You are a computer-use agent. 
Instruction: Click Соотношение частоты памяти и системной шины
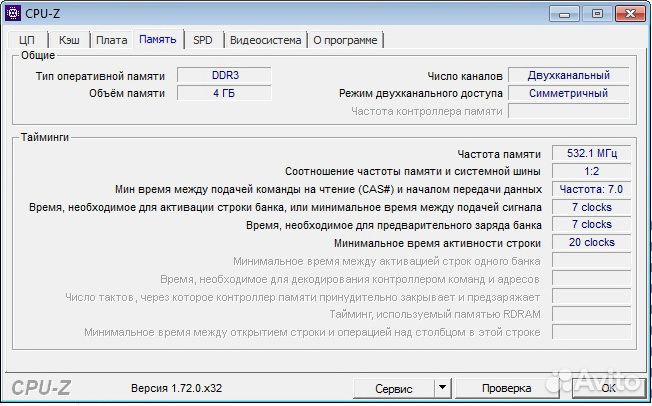(x=413, y=171)
